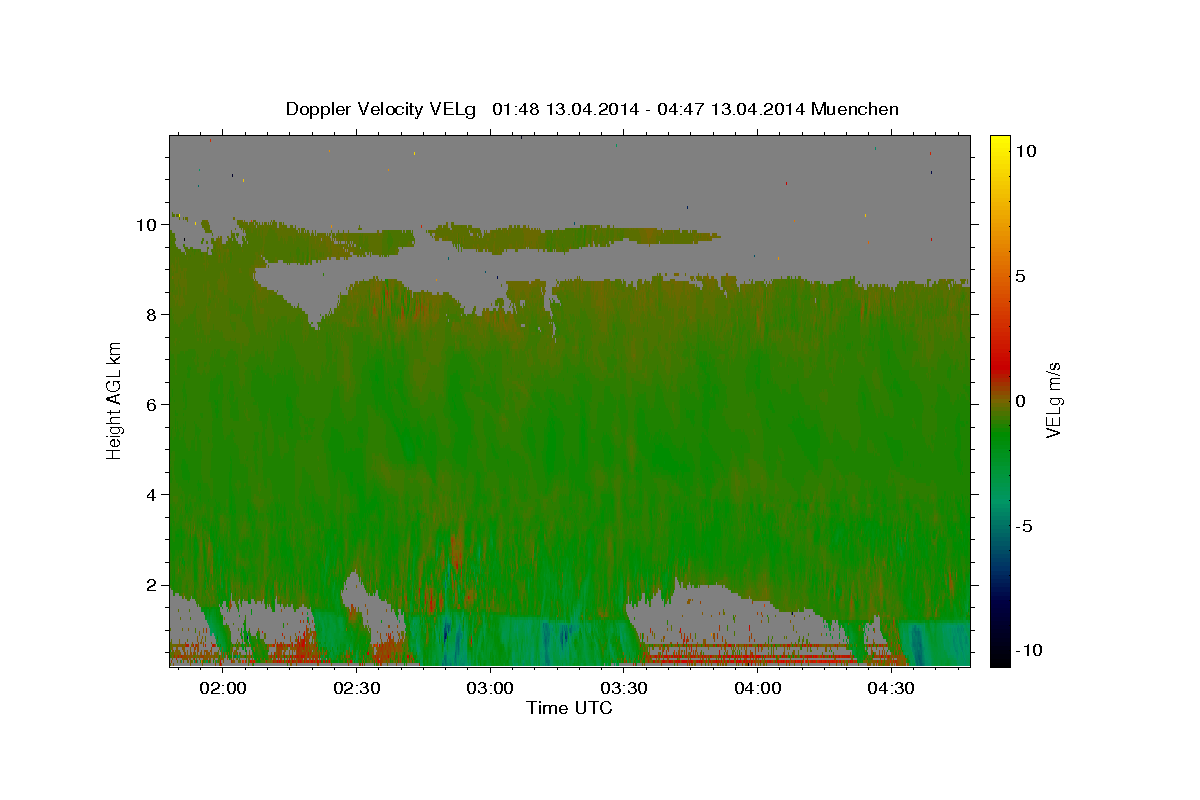This screenshot has width=1200, height=800.
Task: Click the yellow top of the colorbar
Action: coord(999,145)
